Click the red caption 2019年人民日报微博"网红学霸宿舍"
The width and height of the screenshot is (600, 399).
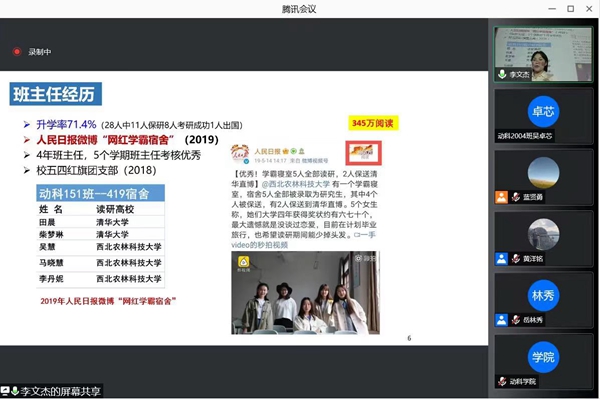pos(108,301)
